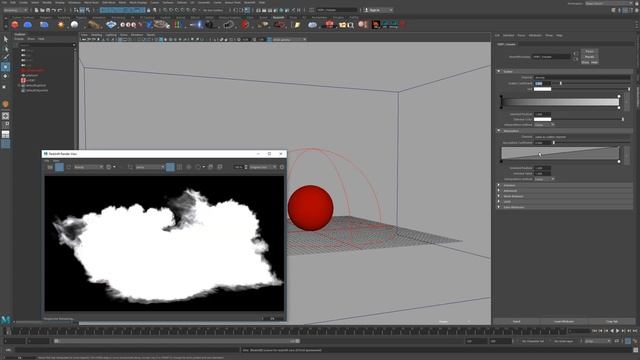Viewport: 640px width, 360px height.
Task: Open the Beauty AOV dropdown in Render View
Action: [88, 167]
